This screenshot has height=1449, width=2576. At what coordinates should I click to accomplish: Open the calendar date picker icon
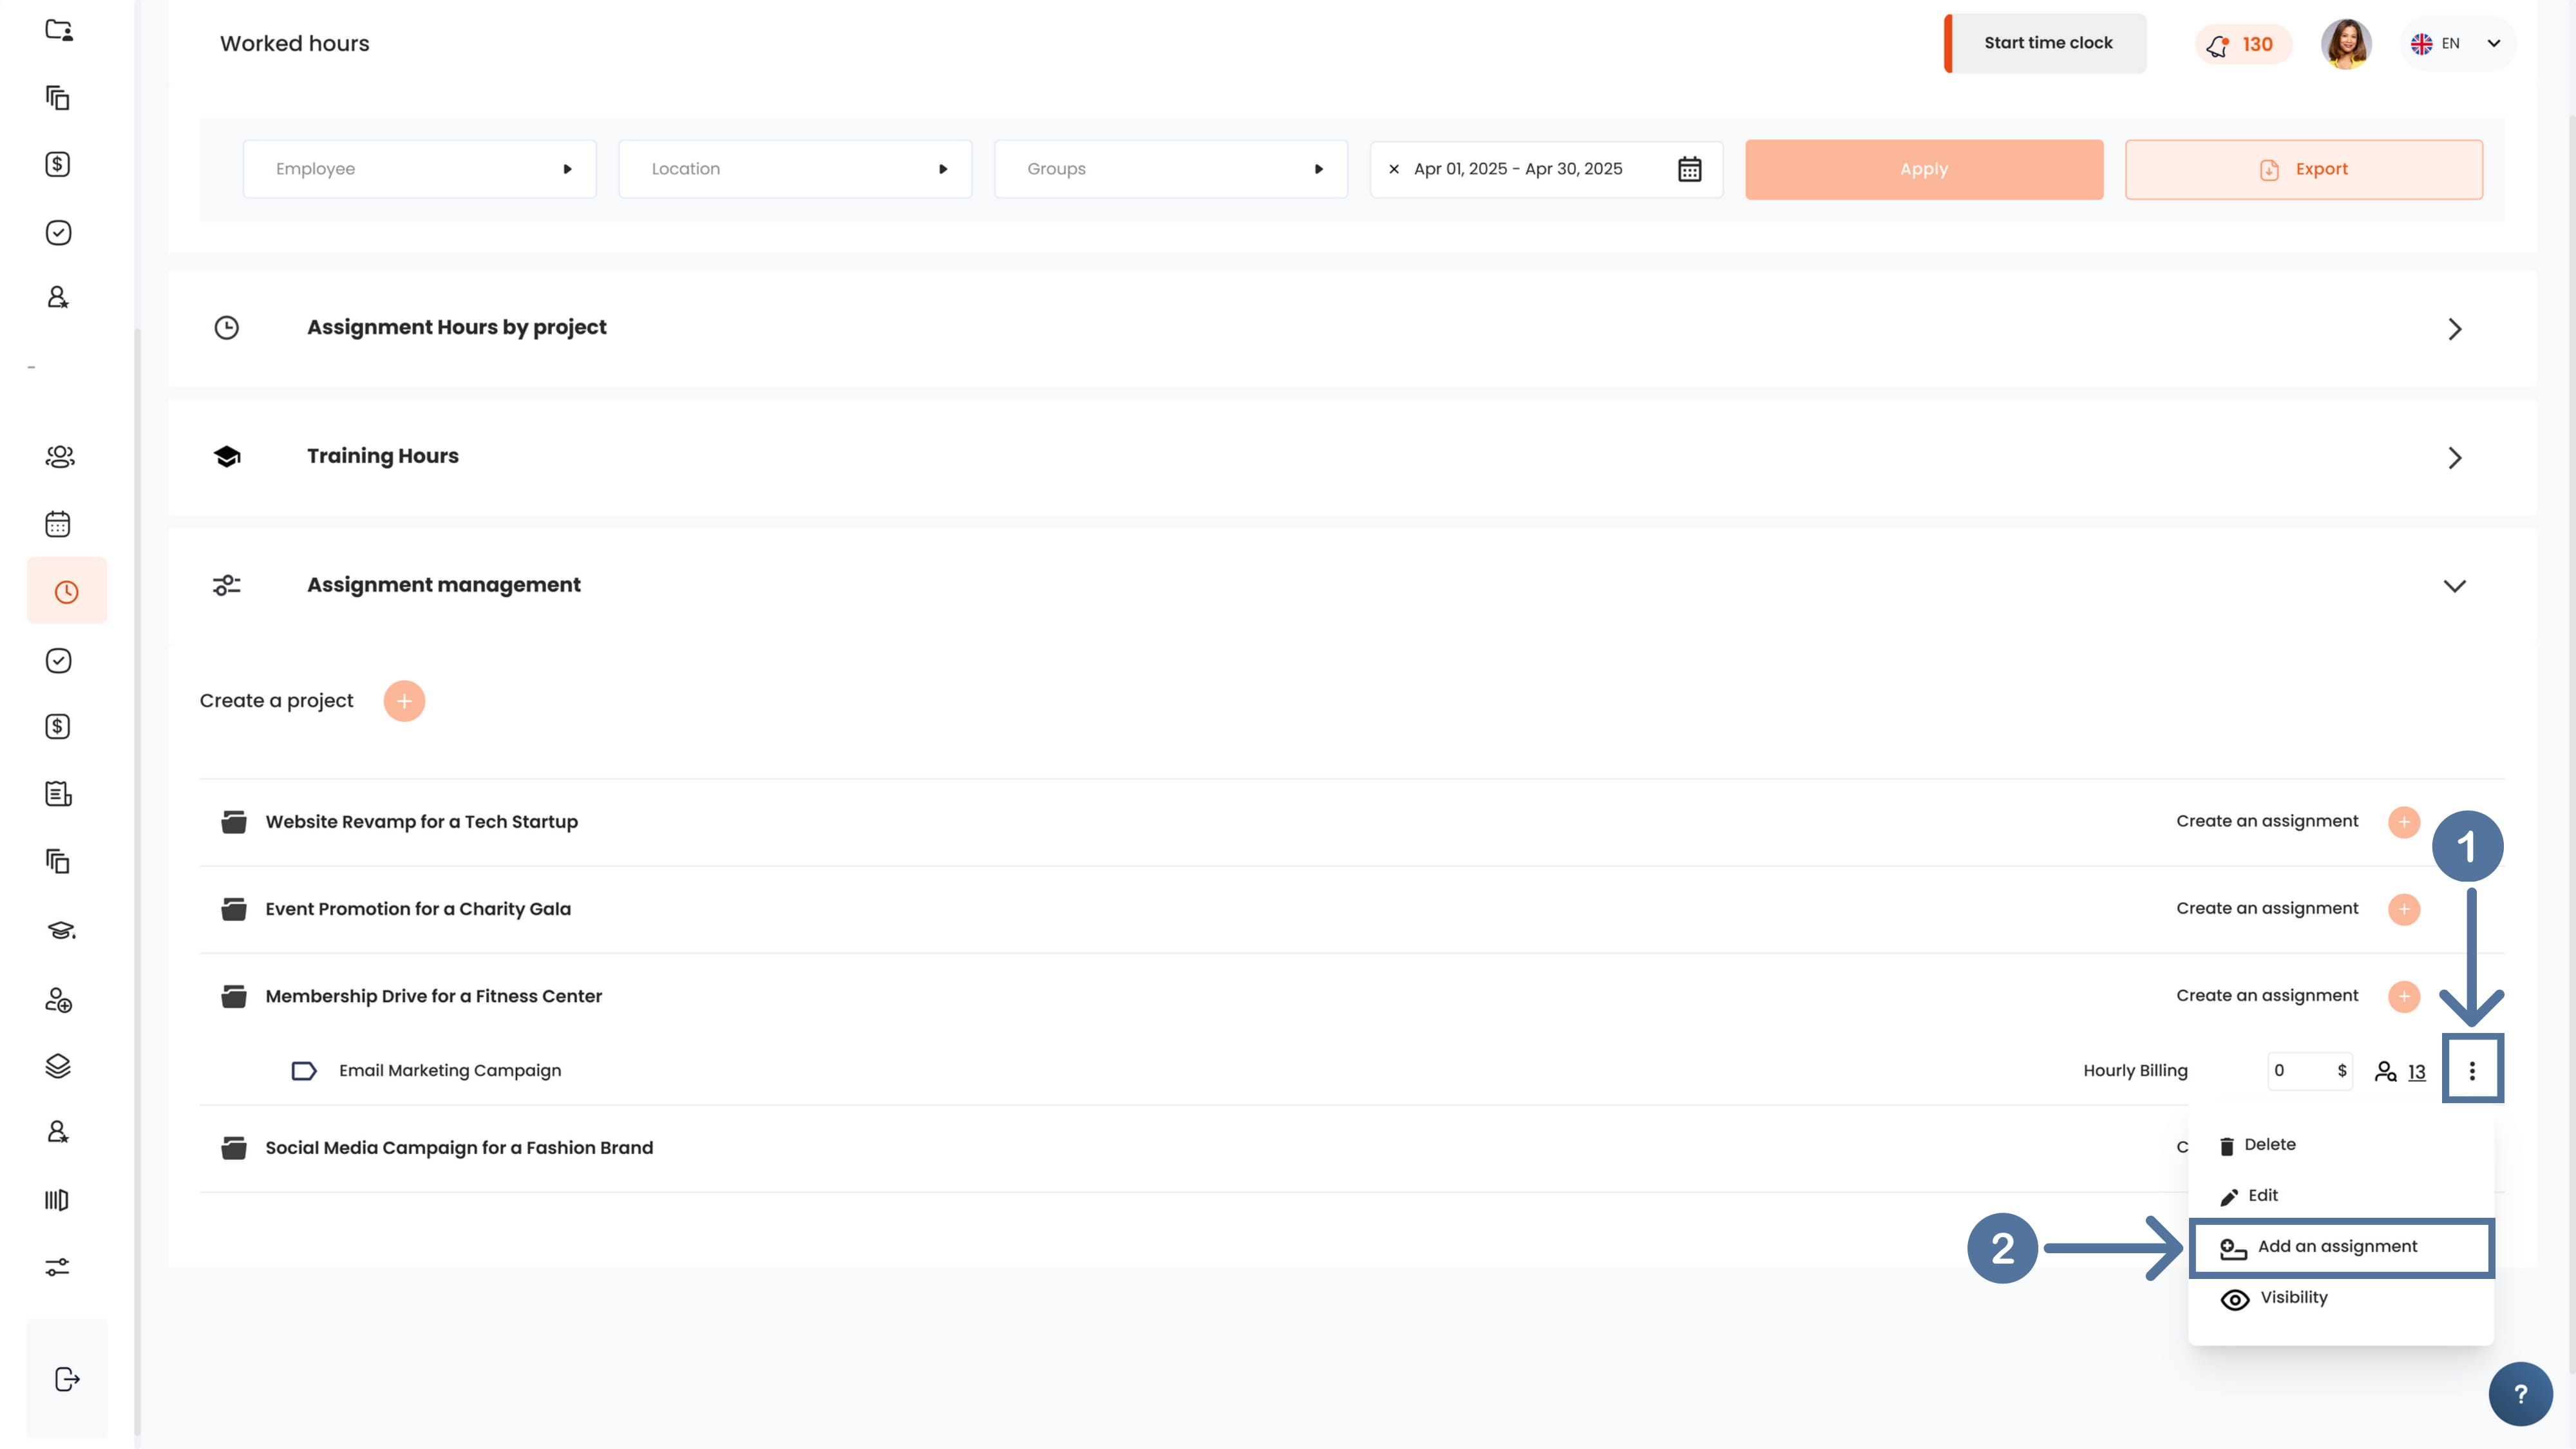[x=1689, y=169]
